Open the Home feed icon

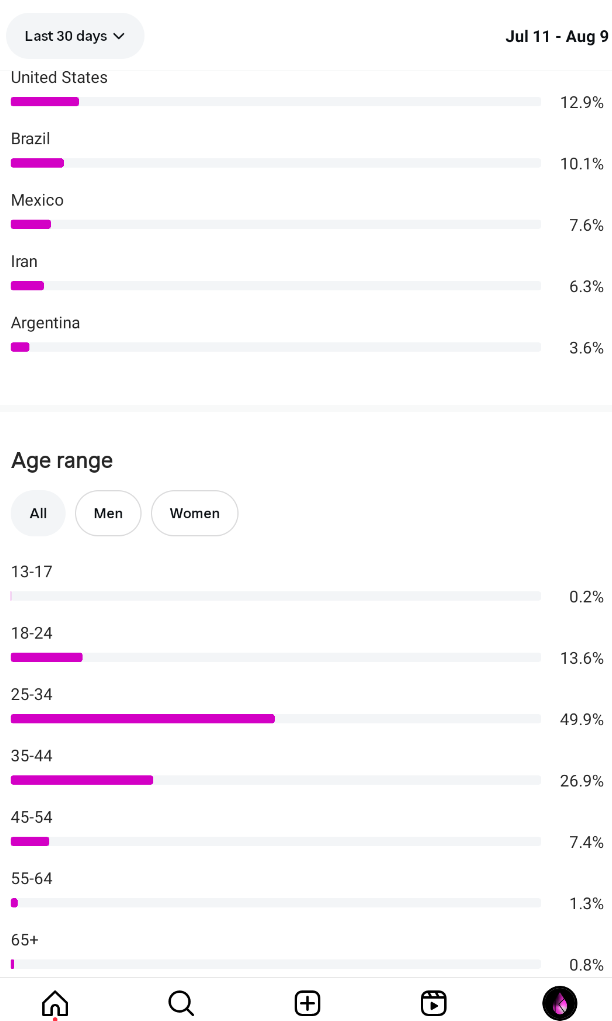pos(55,1002)
